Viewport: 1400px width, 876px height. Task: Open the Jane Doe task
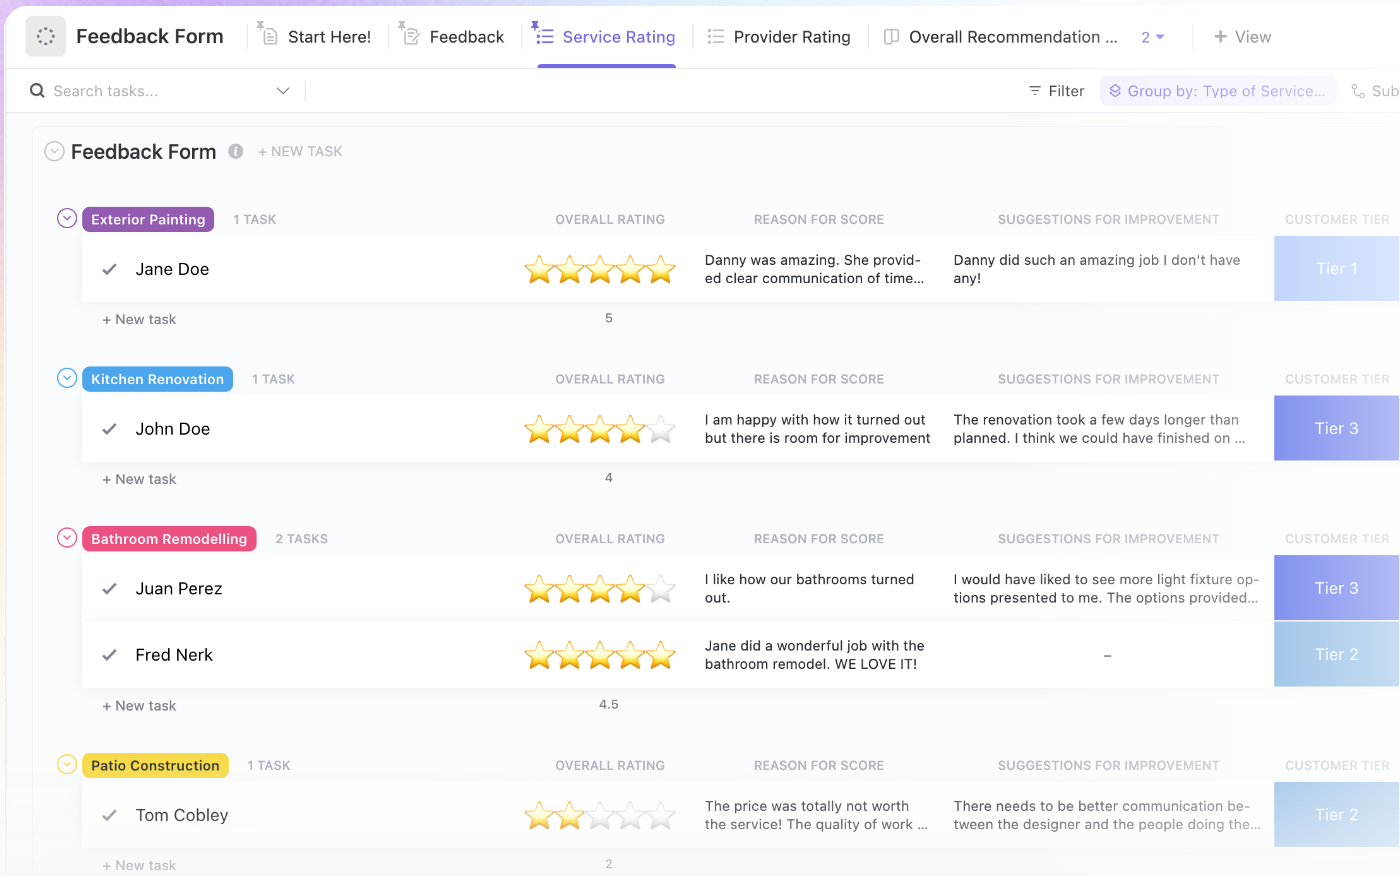tap(172, 269)
